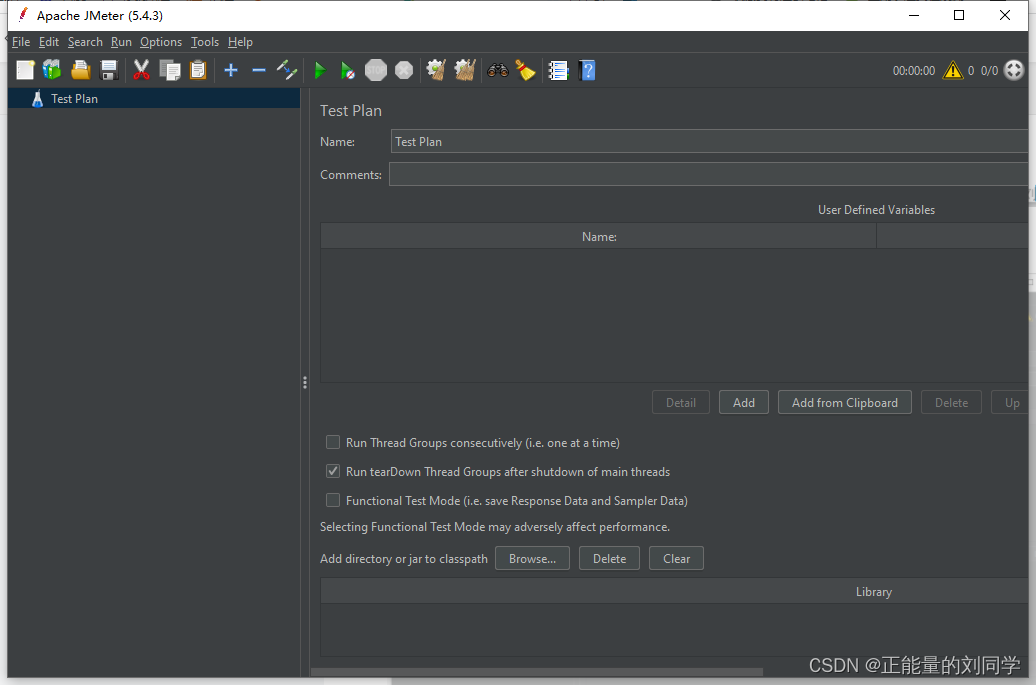Click the User Defined Variables label
The width and height of the screenshot is (1036, 685).
(x=876, y=209)
